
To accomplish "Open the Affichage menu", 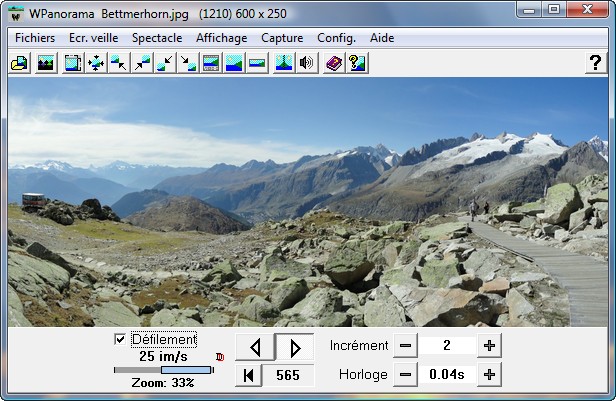I will click(222, 38).
